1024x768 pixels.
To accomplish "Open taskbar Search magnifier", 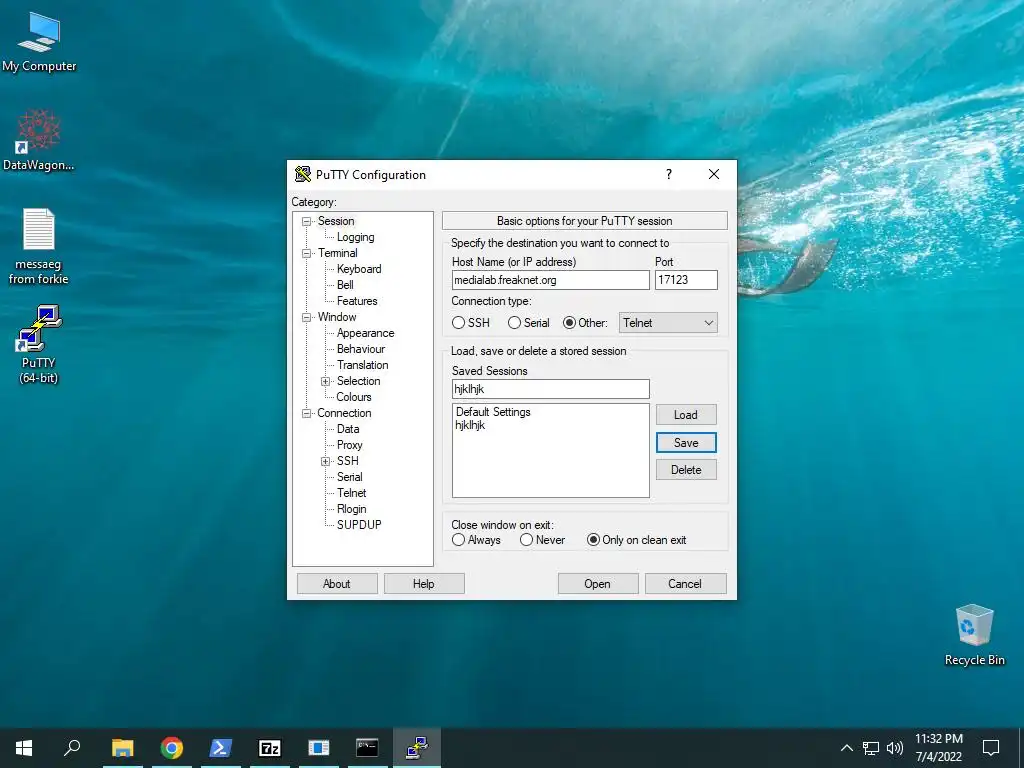I will tap(72, 748).
